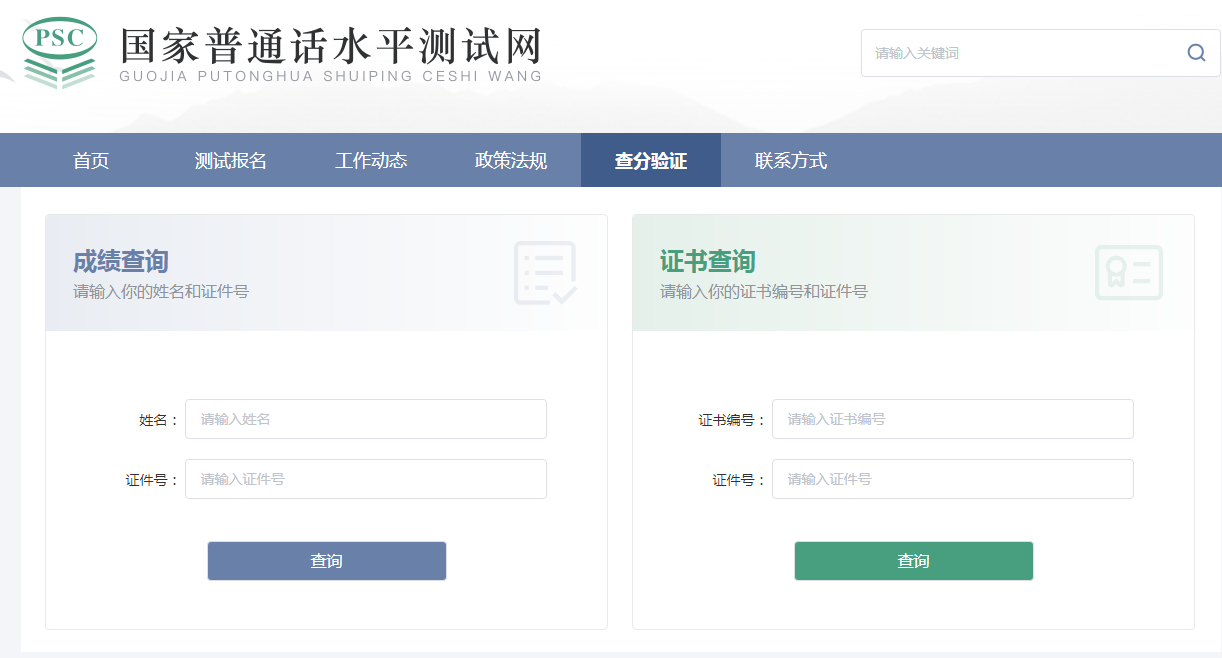This screenshot has height=658, width=1222.
Task: Open the 联系方式 menu item
Action: pyautogui.click(x=791, y=160)
